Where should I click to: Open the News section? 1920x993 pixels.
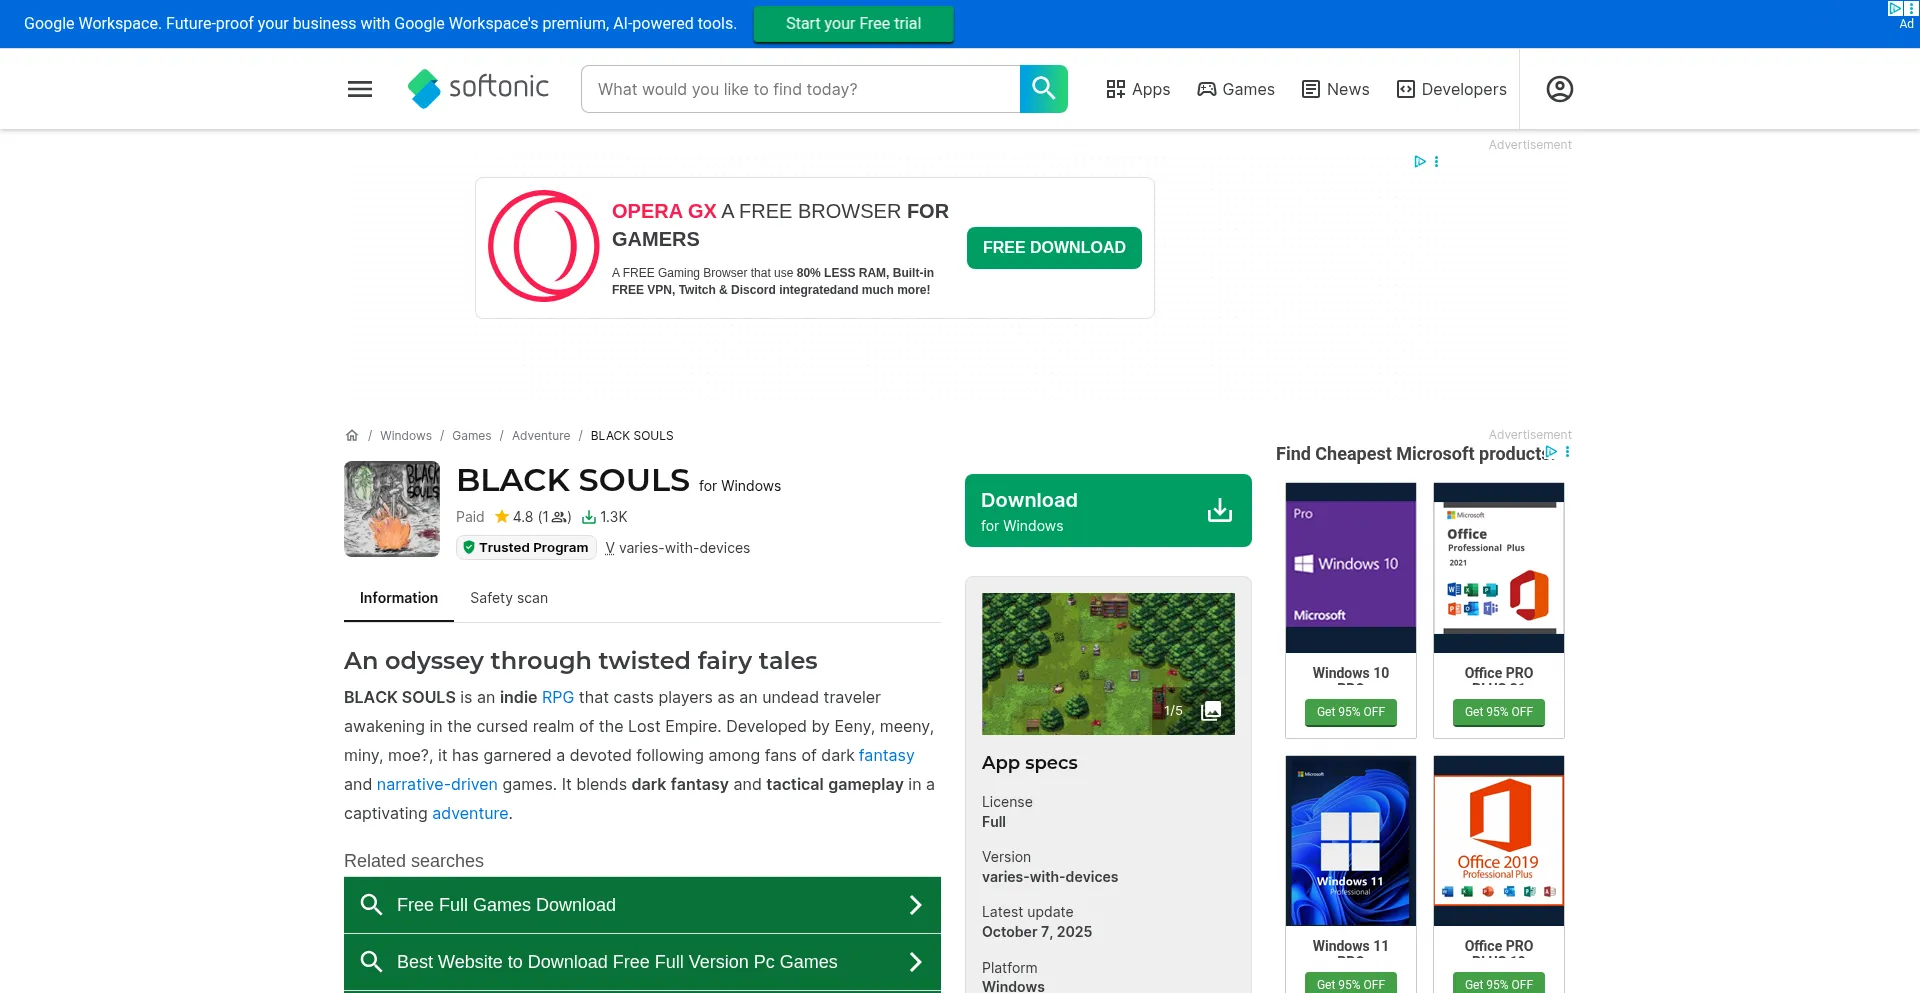(x=1335, y=89)
